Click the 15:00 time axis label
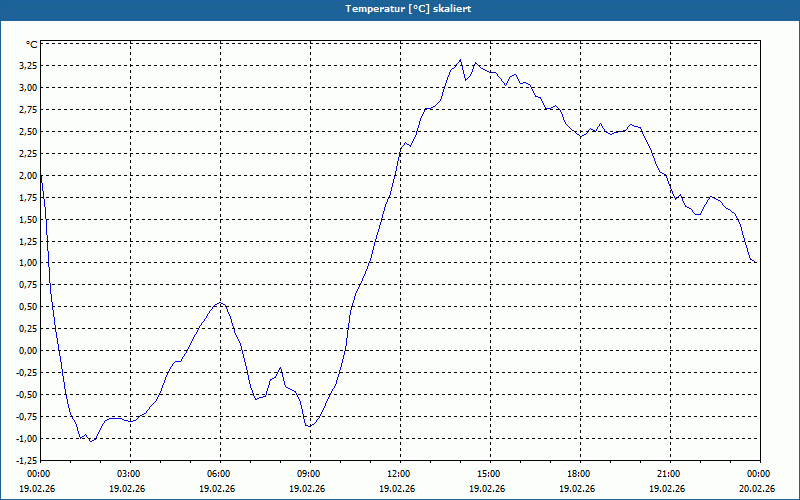This screenshot has width=800, height=500. (490, 474)
